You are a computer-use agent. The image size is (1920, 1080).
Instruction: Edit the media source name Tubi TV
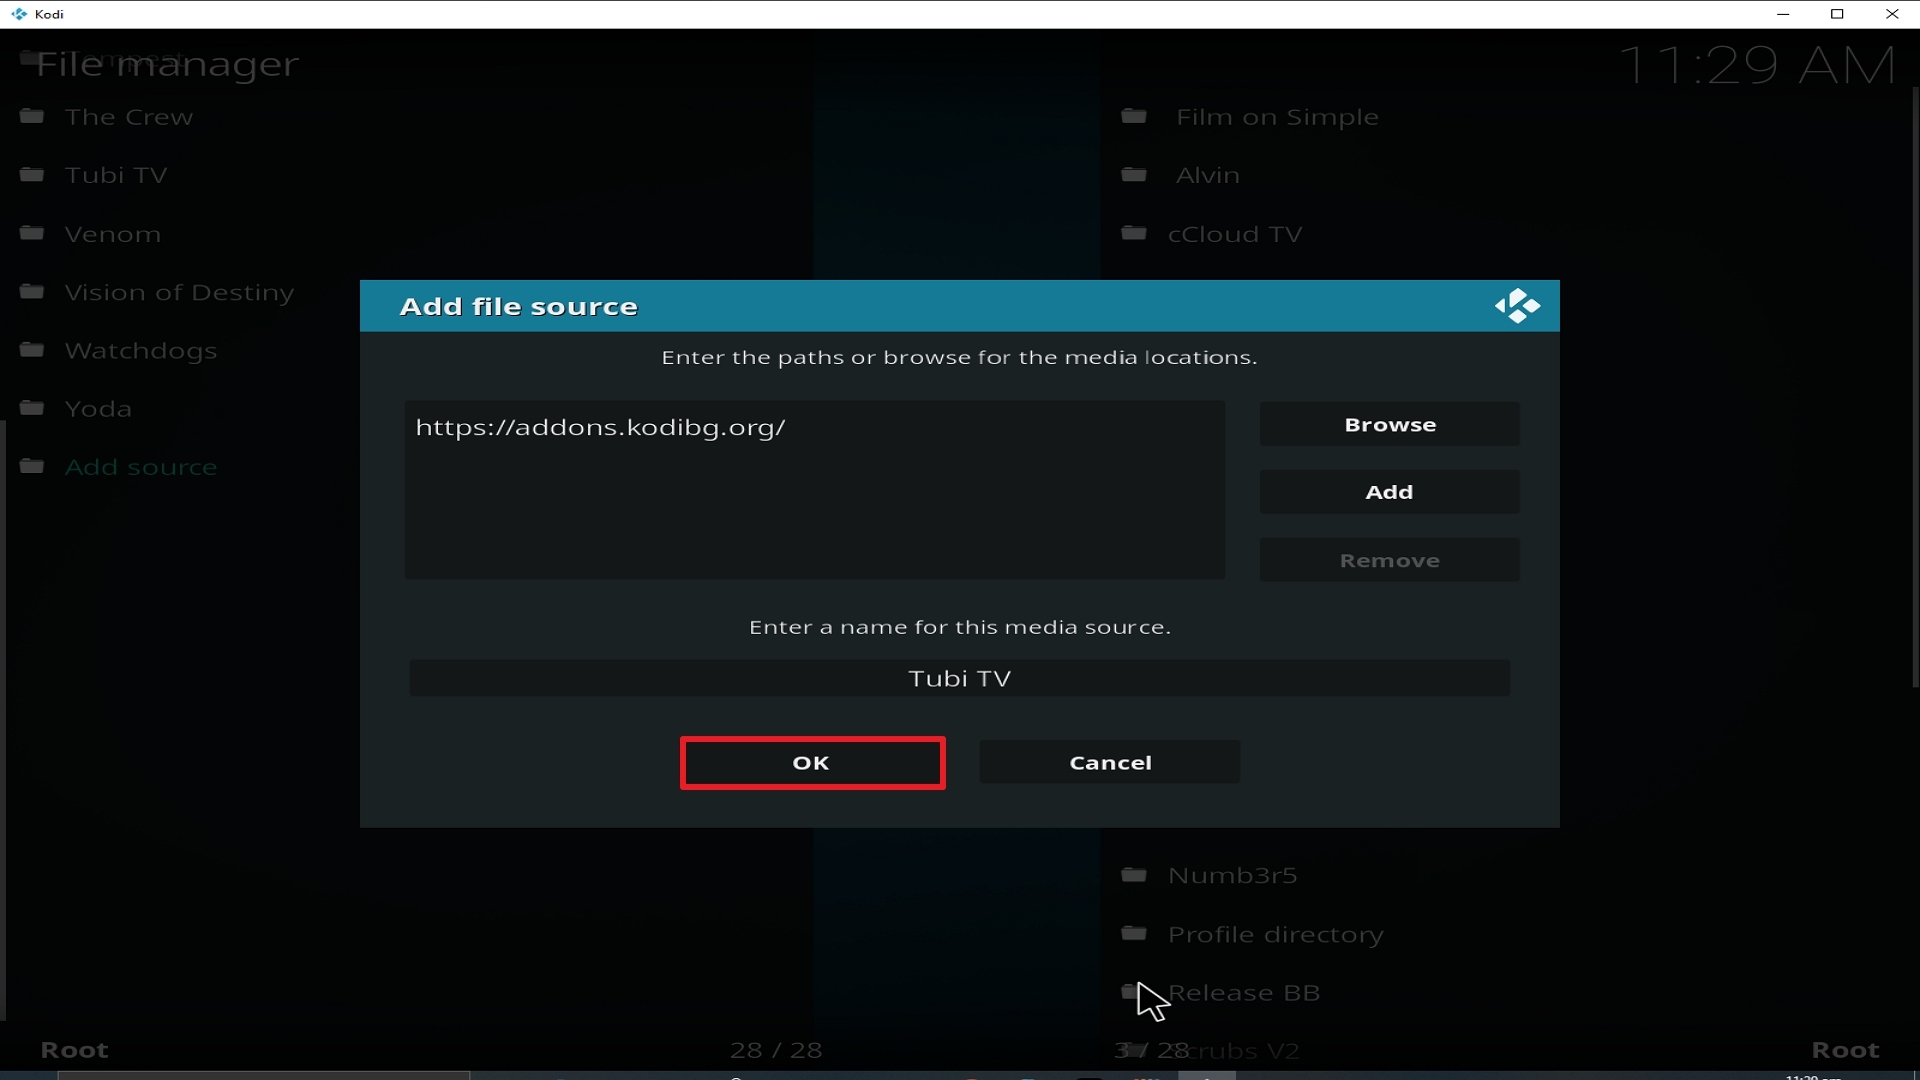tap(960, 679)
